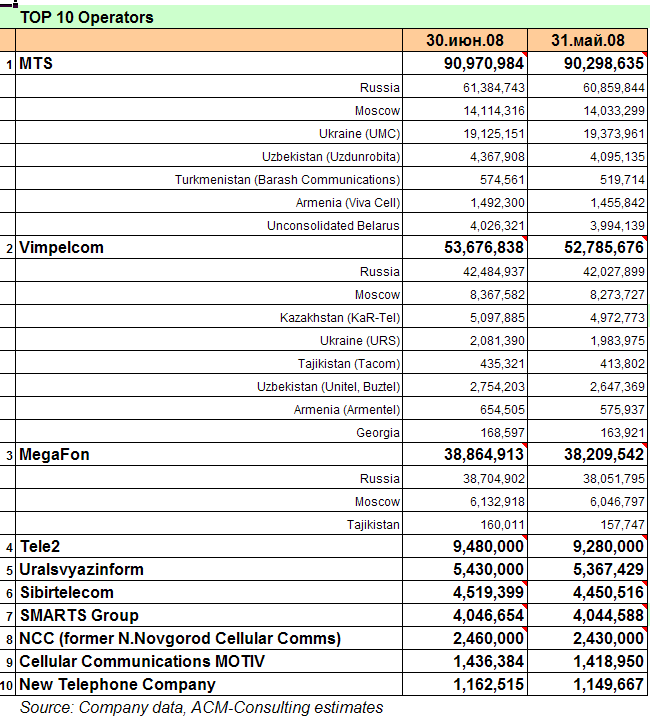This screenshot has height=718, width=650.
Task: Click the 30.июн.08 column header
Action: coord(465,40)
